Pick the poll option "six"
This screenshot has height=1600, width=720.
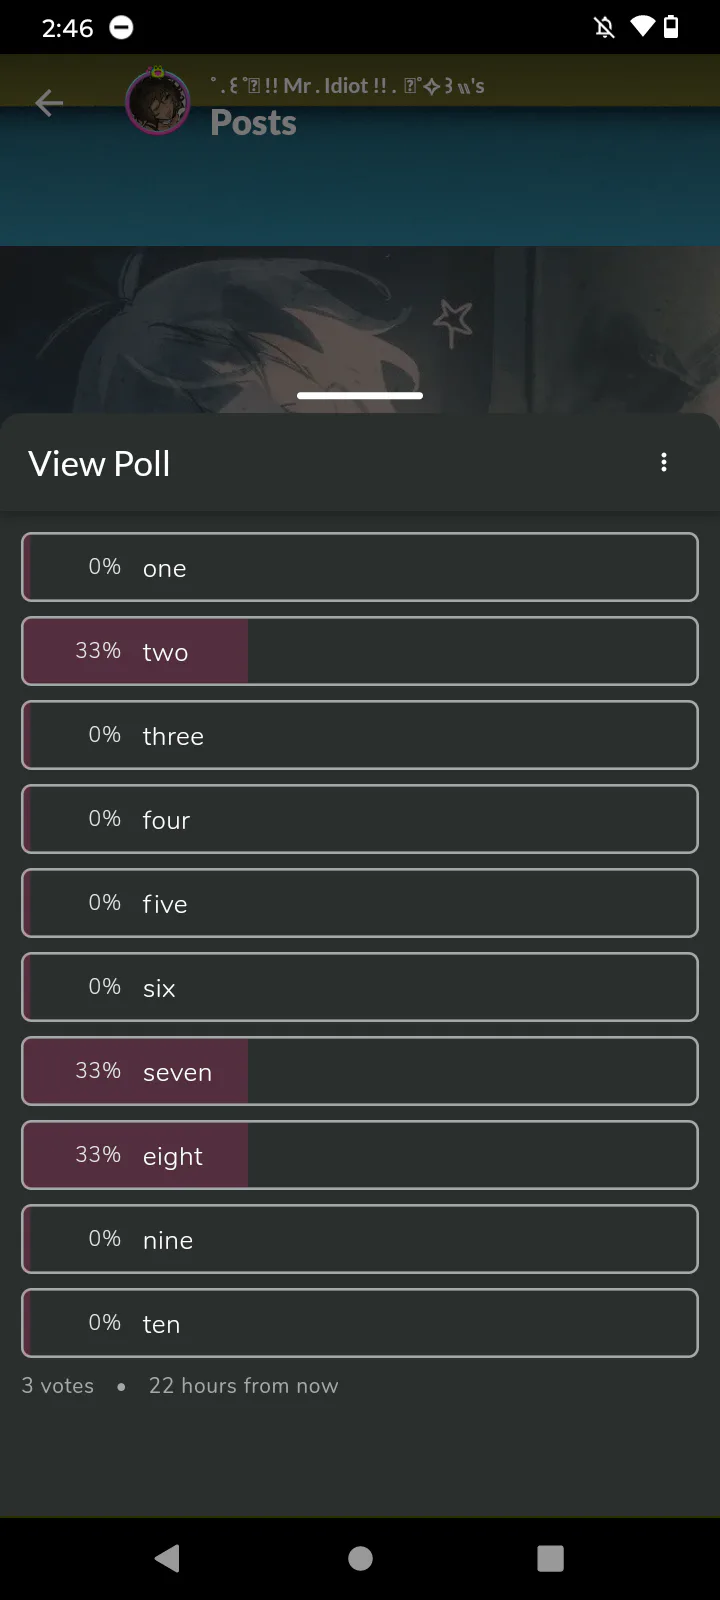point(360,987)
